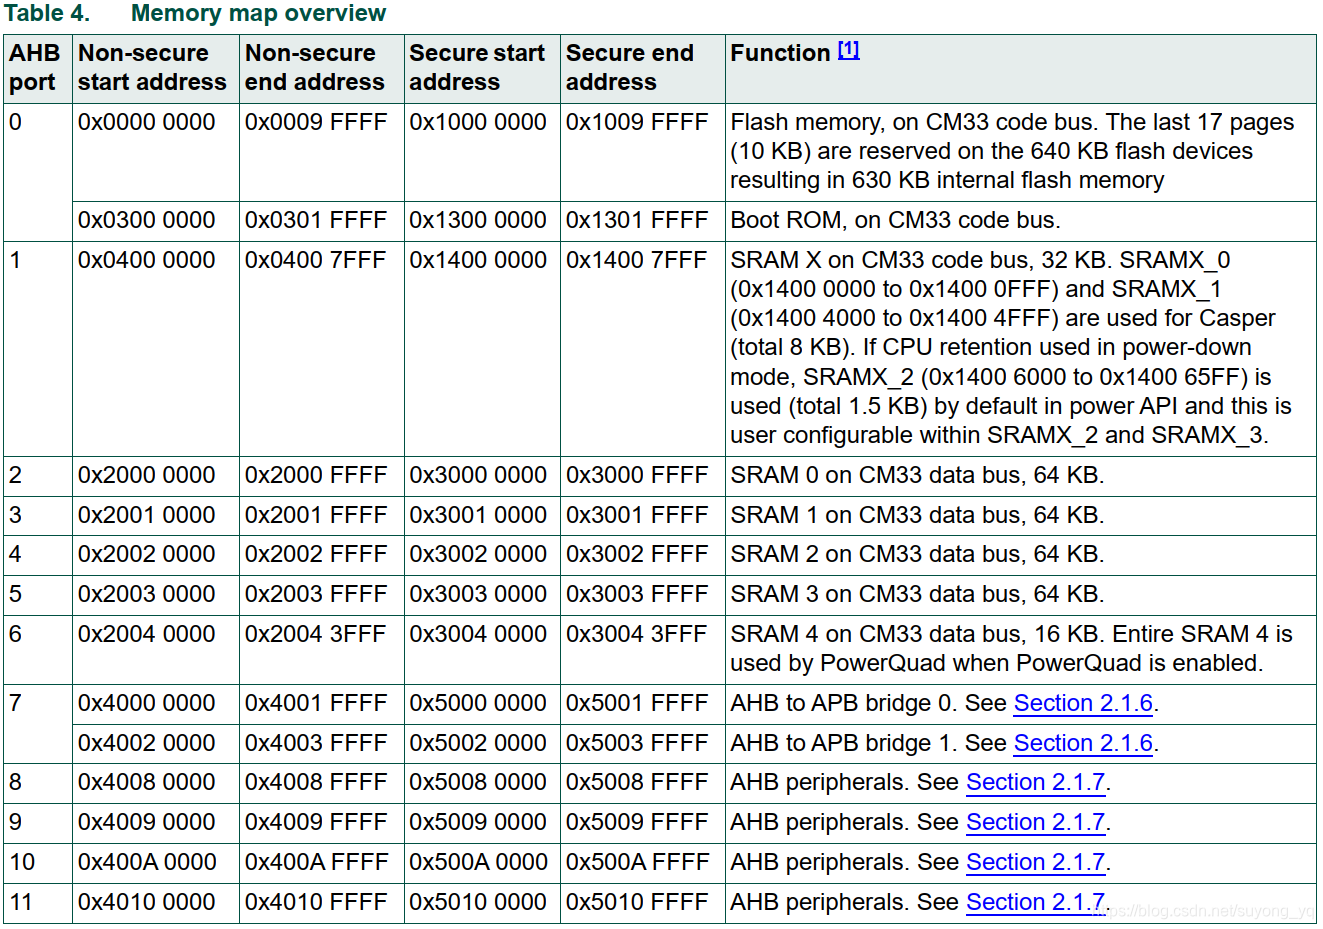Viewport: 1323px width, 929px height.
Task: Click the 'Memory map overview' title
Action: point(258,13)
